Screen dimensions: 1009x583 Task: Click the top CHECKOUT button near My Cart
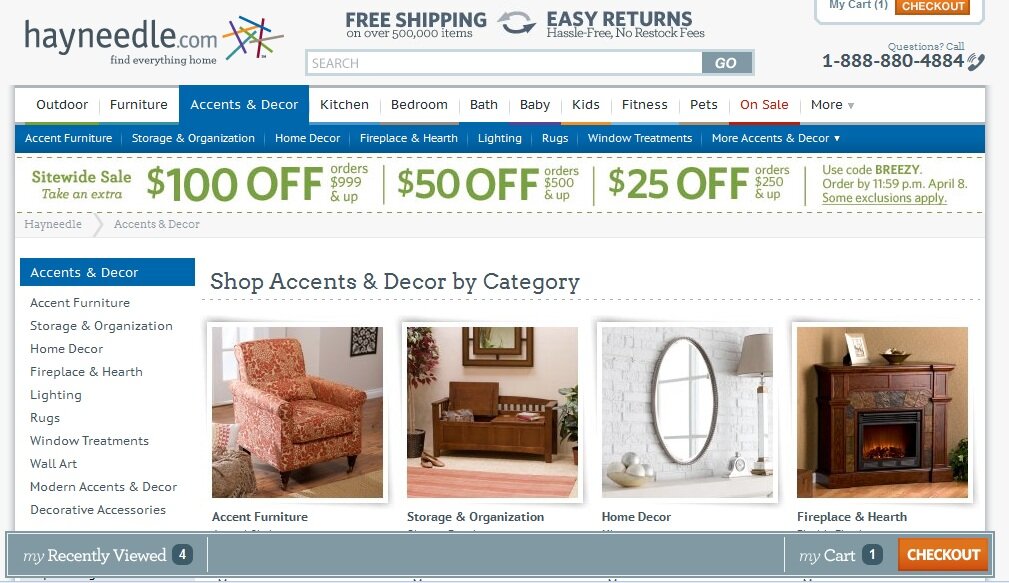coord(932,6)
